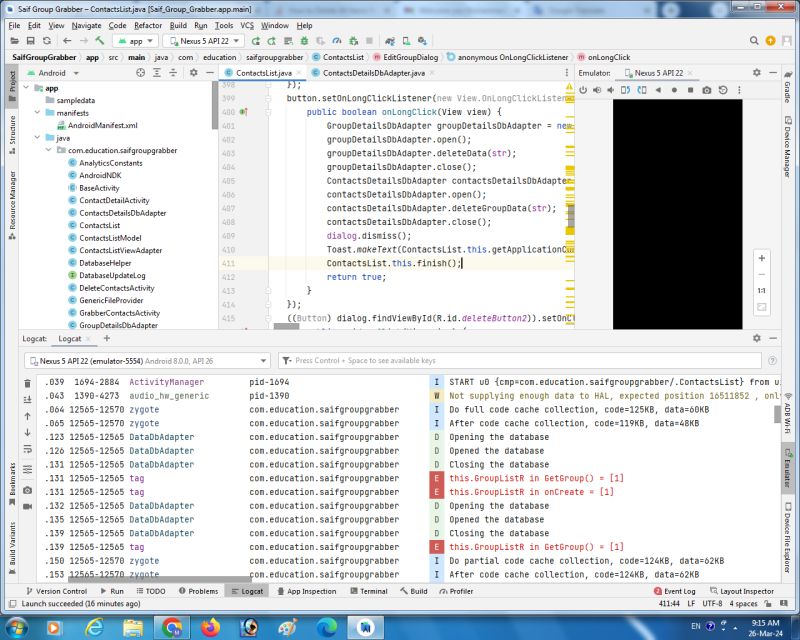This screenshot has width=800, height=640.
Task: Take a screenshot with the emulator camera icon
Action: (x=706, y=88)
